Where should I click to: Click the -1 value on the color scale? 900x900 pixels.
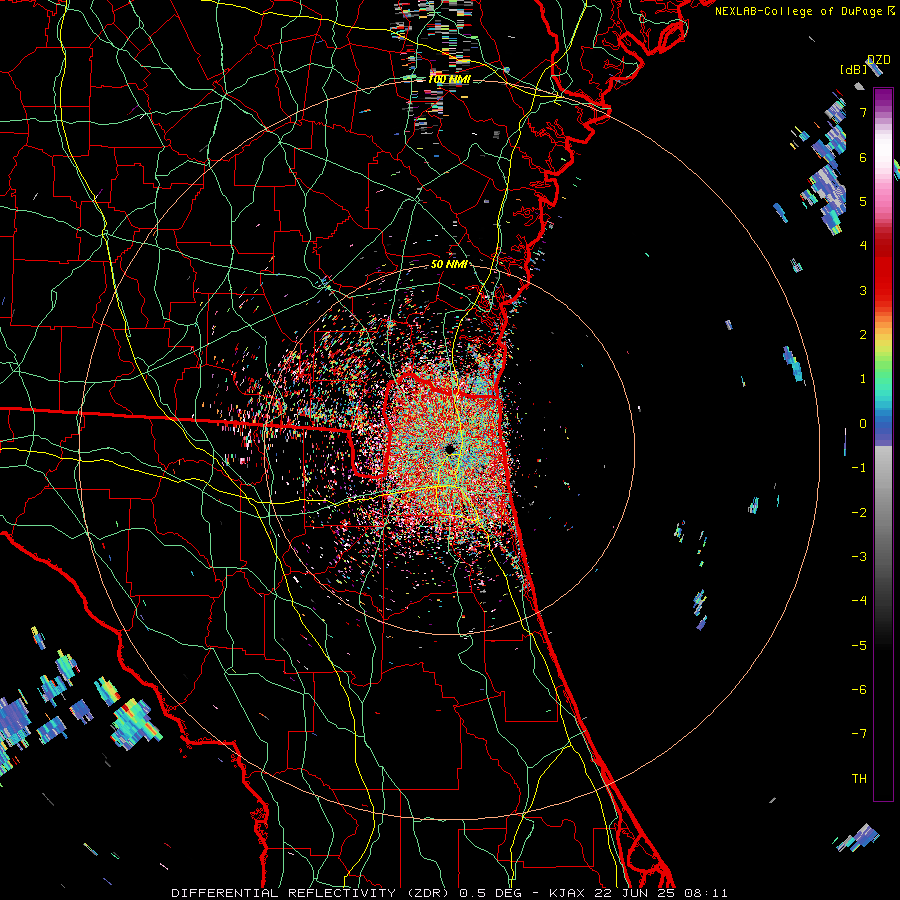click(x=859, y=468)
